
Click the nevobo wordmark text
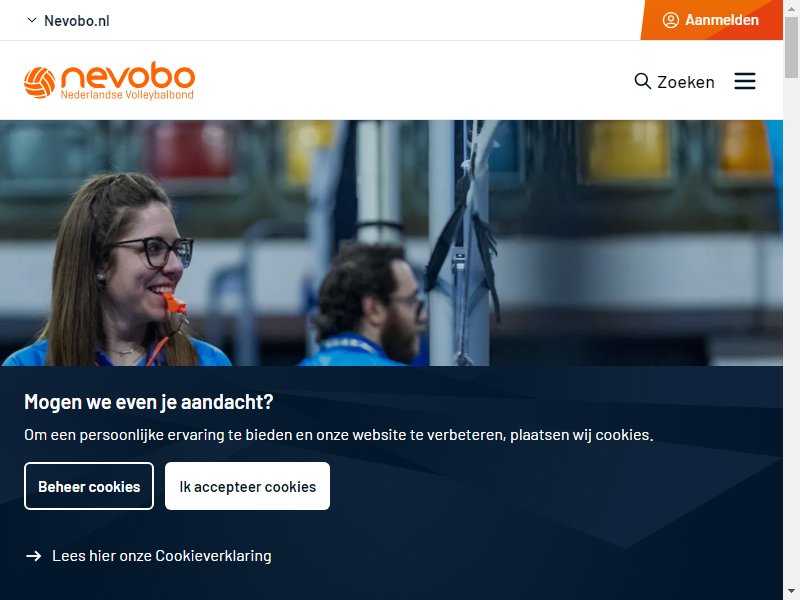click(128, 76)
